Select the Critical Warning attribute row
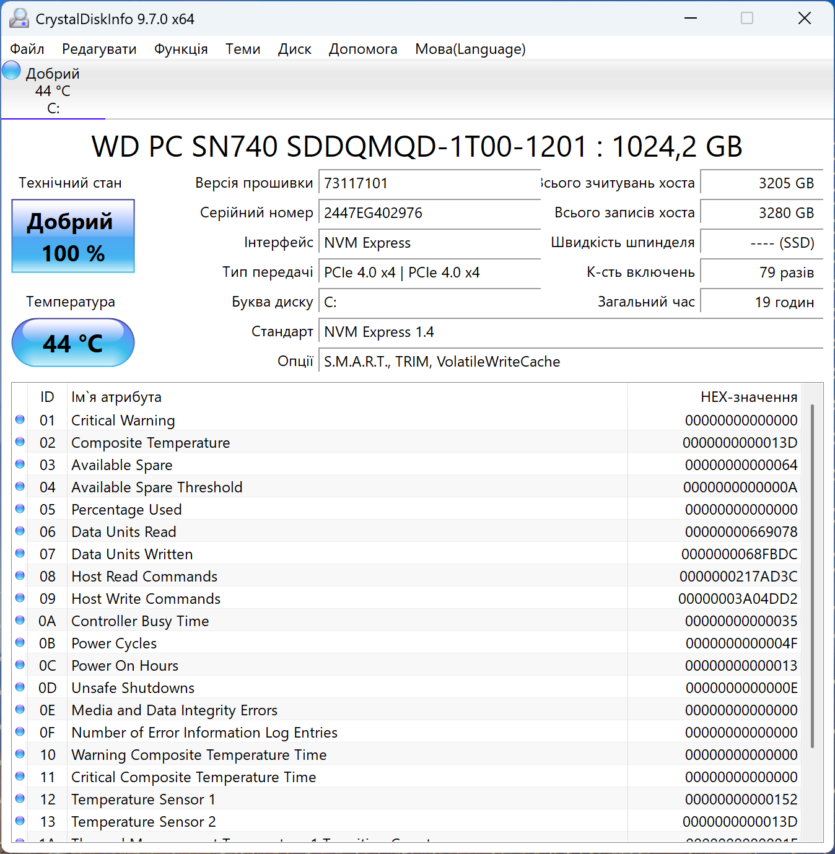 tap(406, 420)
